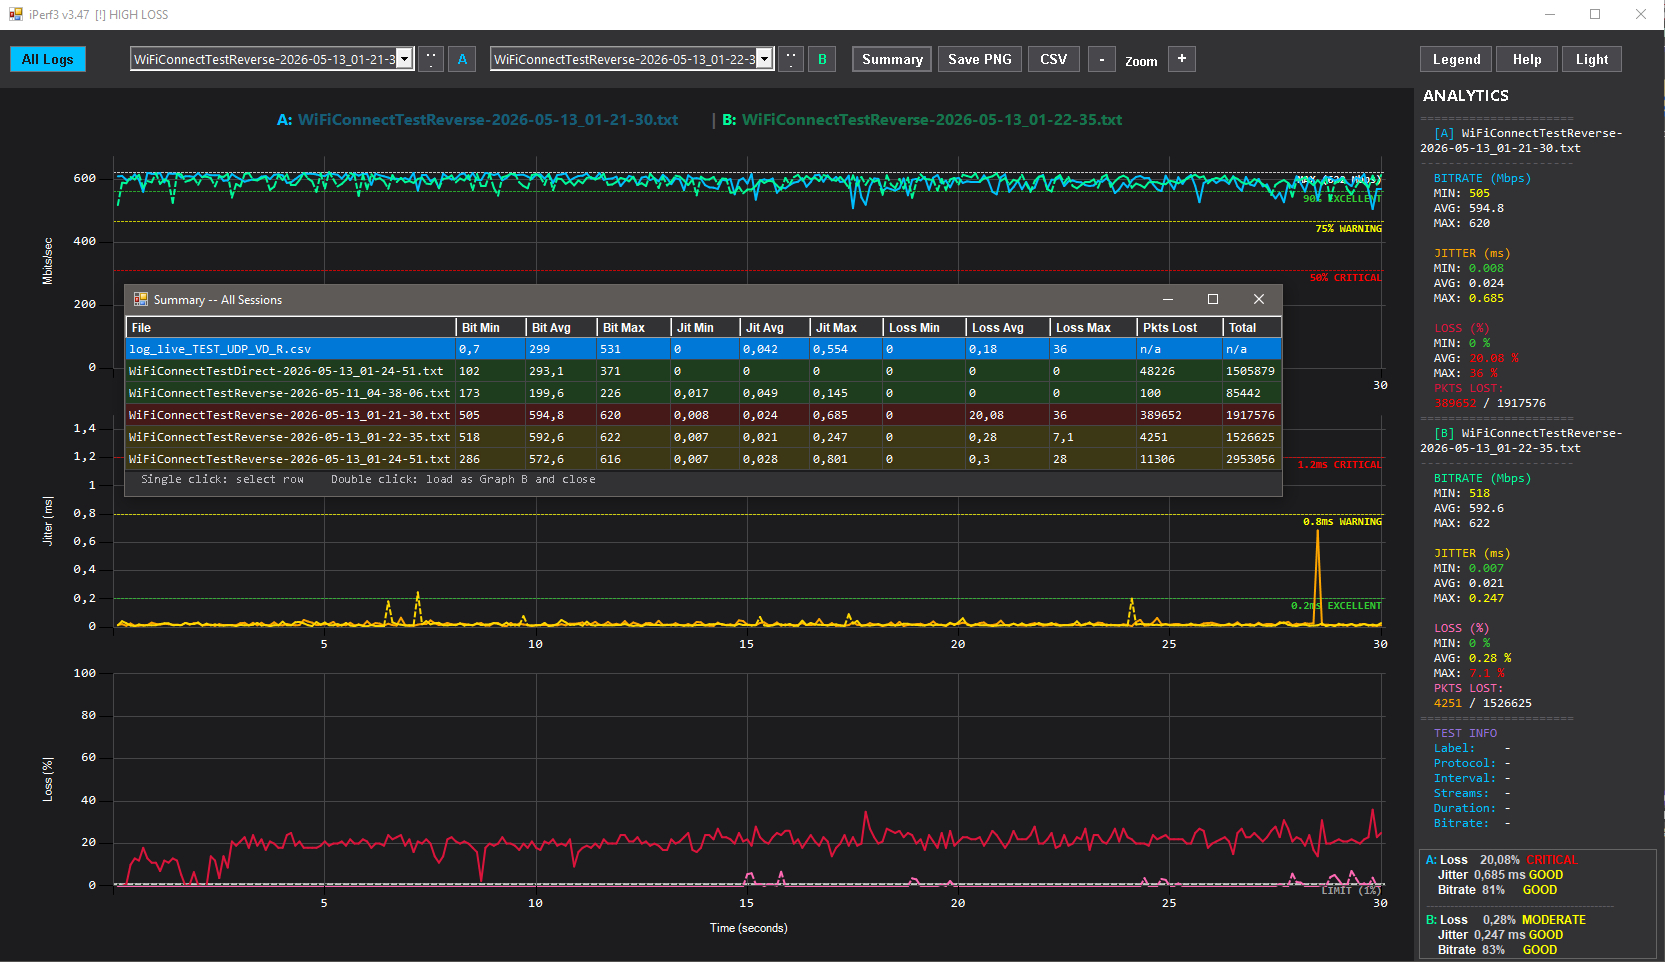This screenshot has width=1665, height=962.
Task: Click the green B graph button
Action: (x=822, y=59)
